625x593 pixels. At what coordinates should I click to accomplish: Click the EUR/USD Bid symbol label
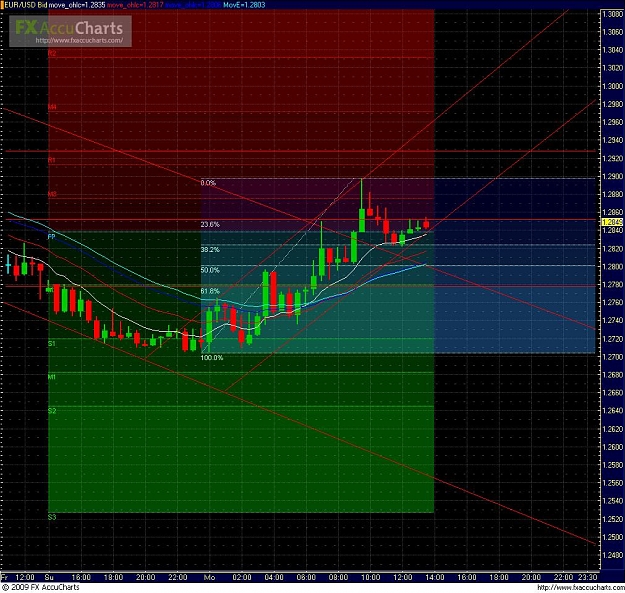pos(26,5)
